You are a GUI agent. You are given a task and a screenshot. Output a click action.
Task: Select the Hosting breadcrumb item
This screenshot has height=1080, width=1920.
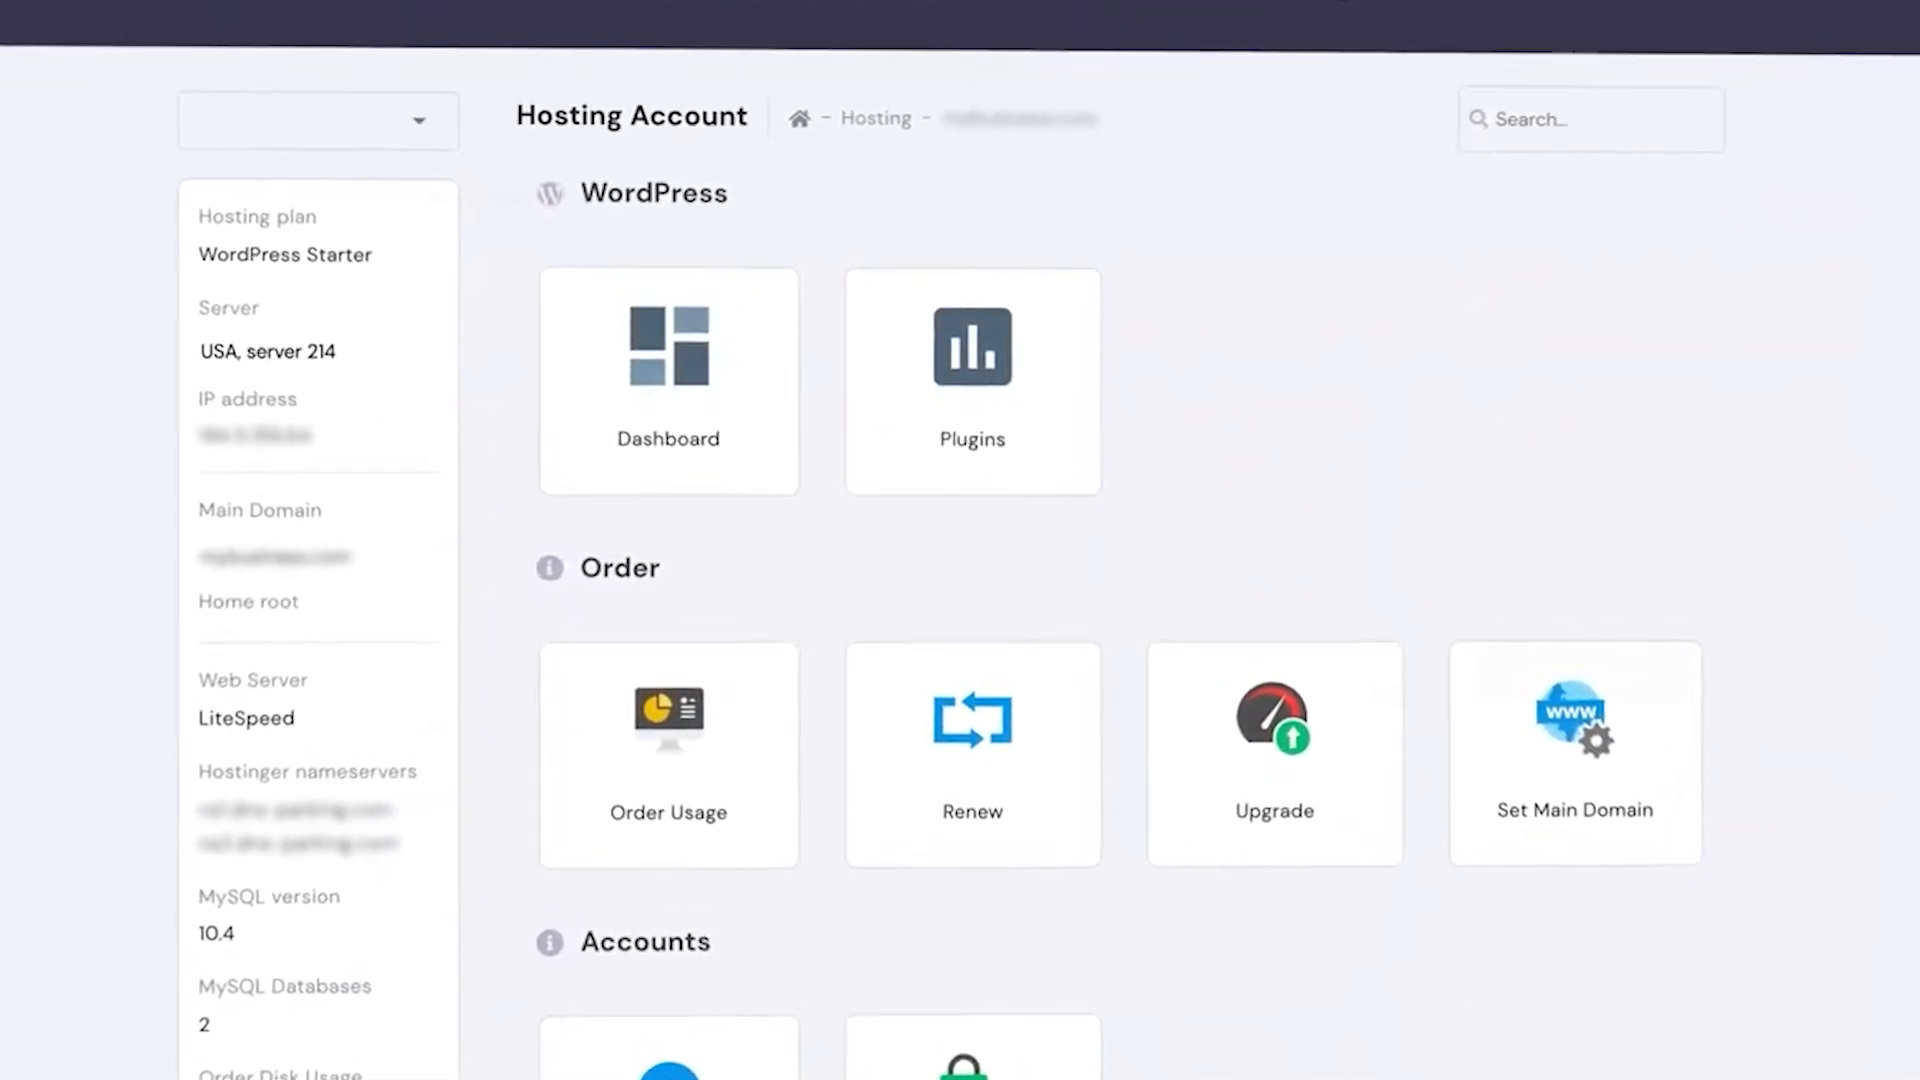tap(877, 117)
